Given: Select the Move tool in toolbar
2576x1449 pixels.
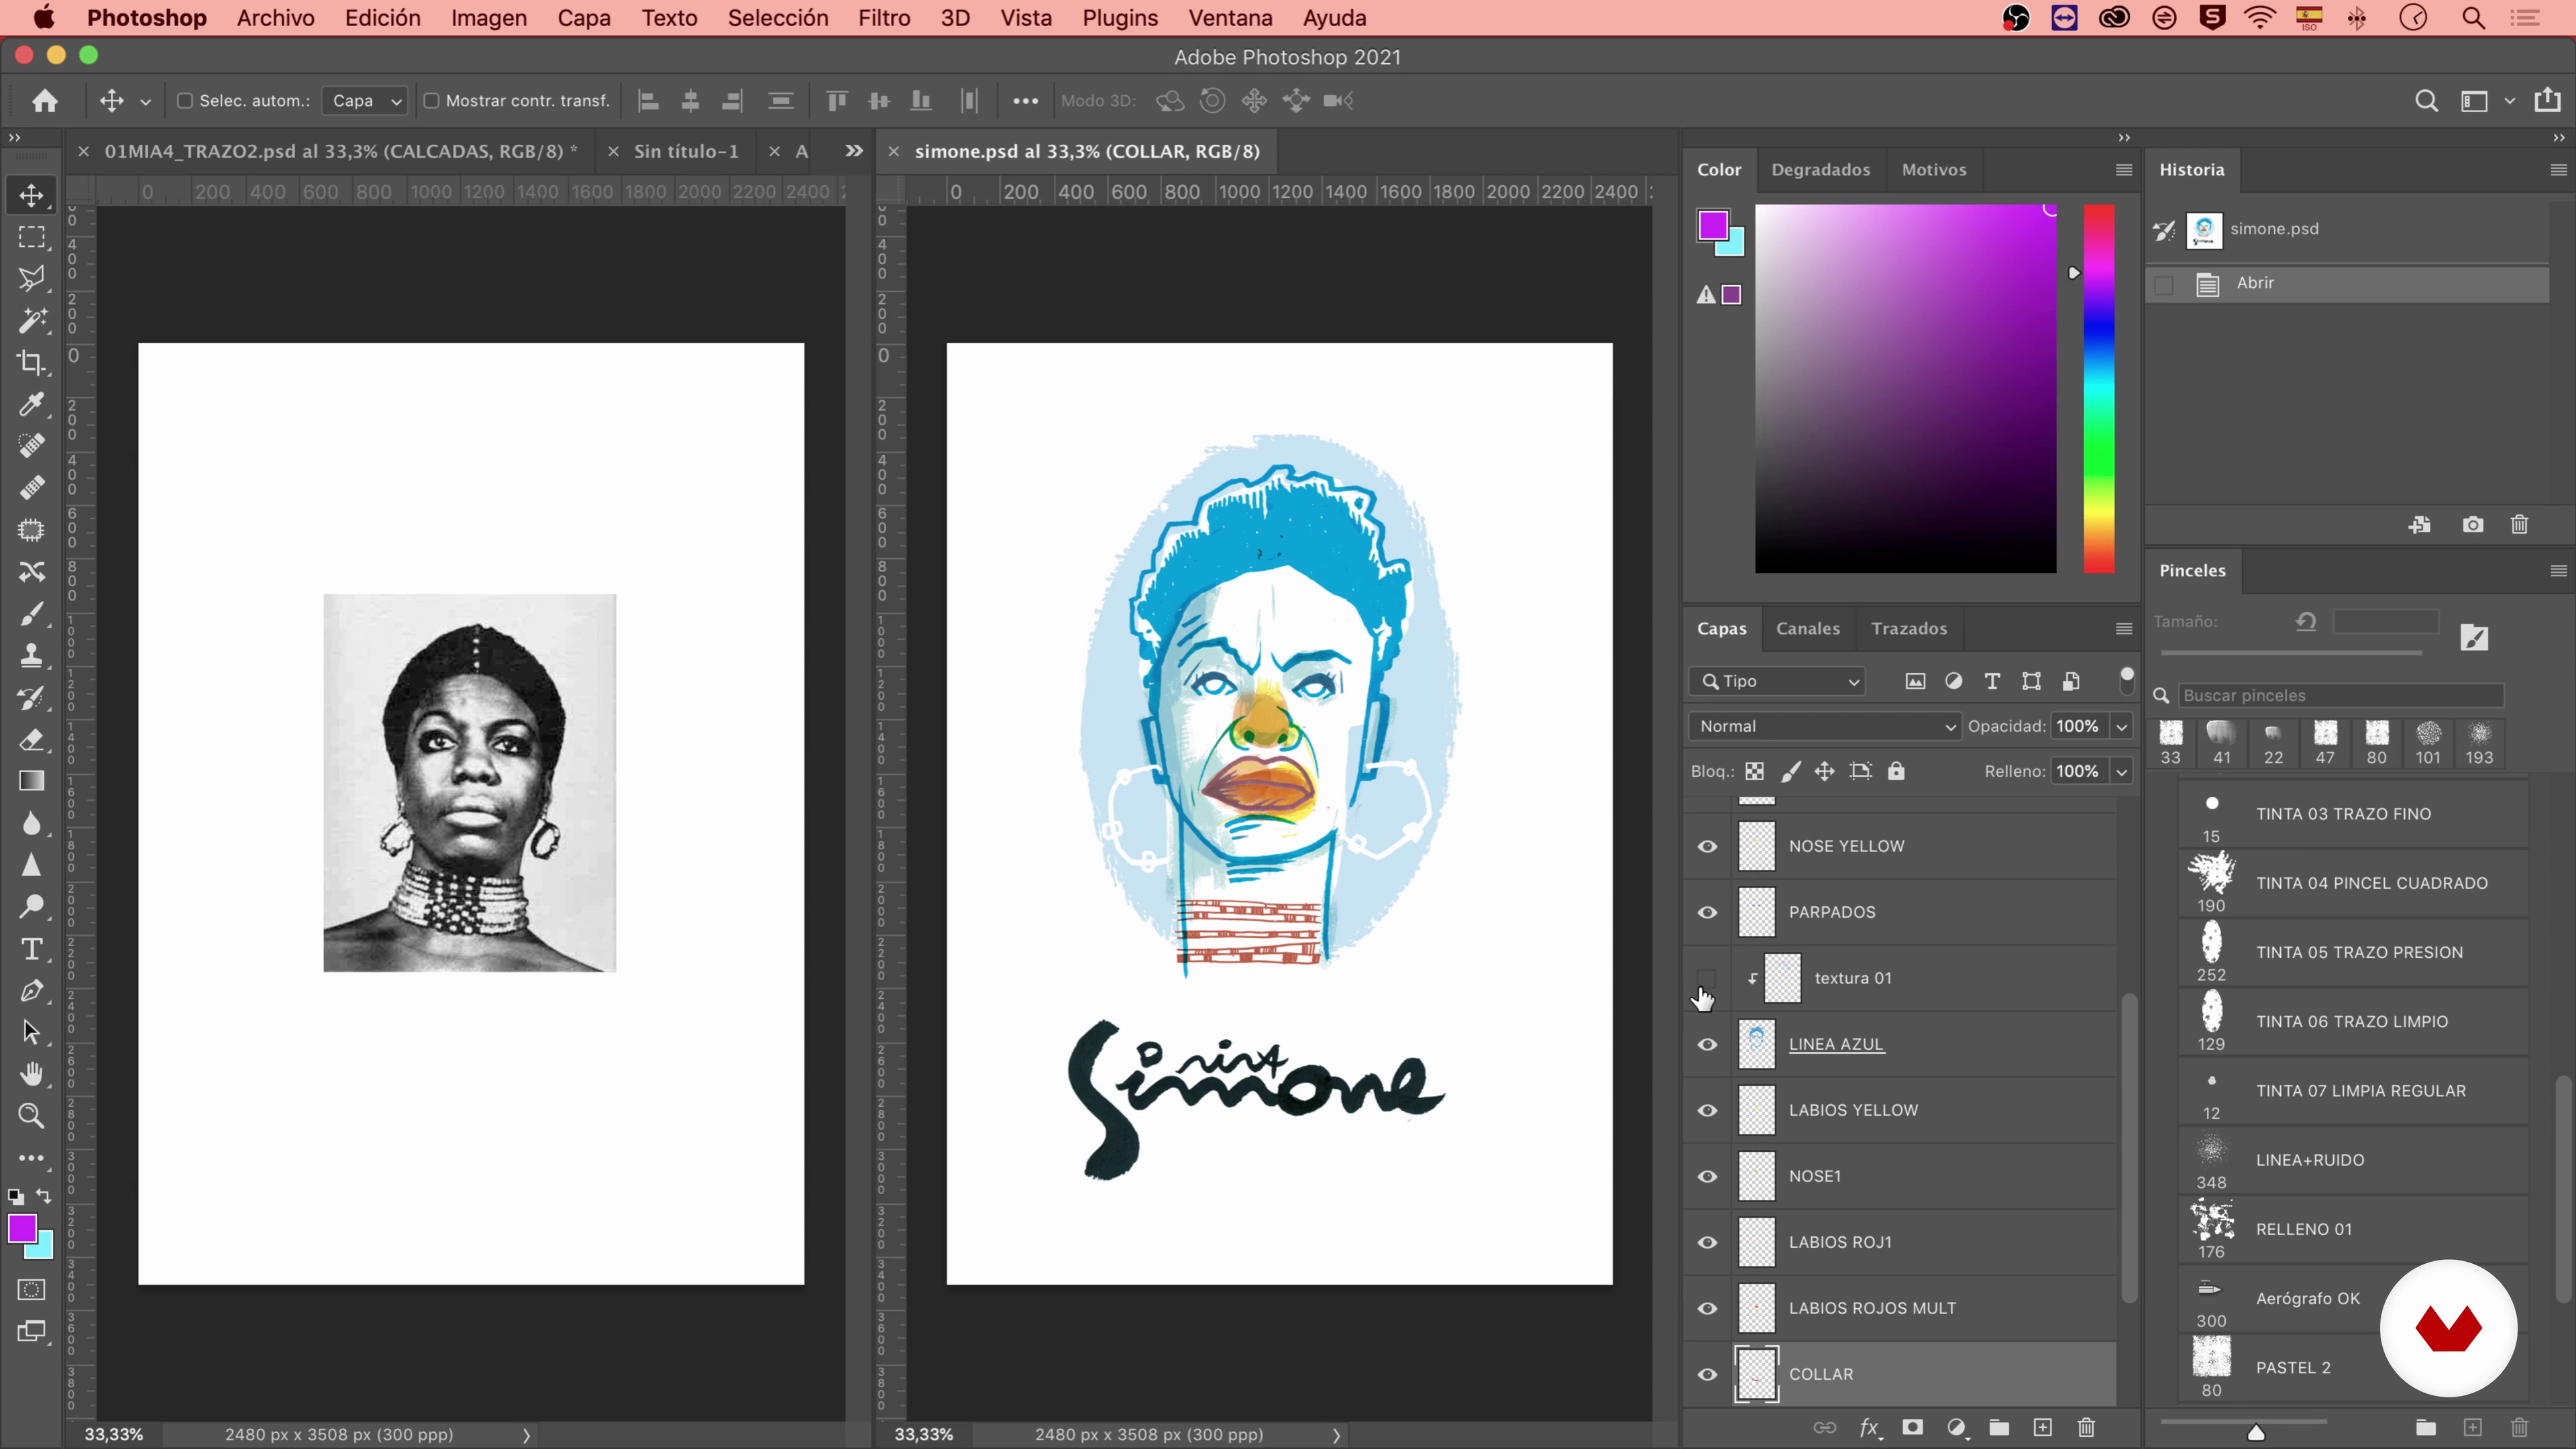Looking at the screenshot, I should point(31,195).
